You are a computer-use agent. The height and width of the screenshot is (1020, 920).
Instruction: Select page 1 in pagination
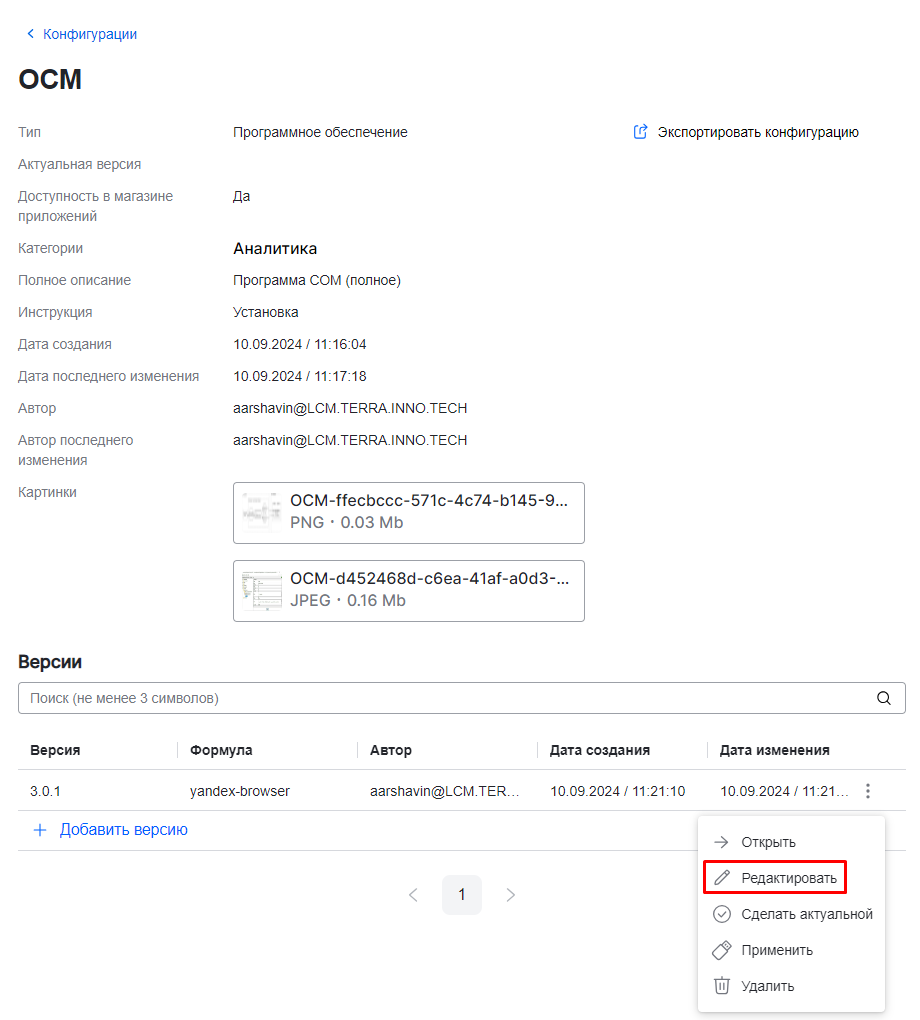[461, 895]
